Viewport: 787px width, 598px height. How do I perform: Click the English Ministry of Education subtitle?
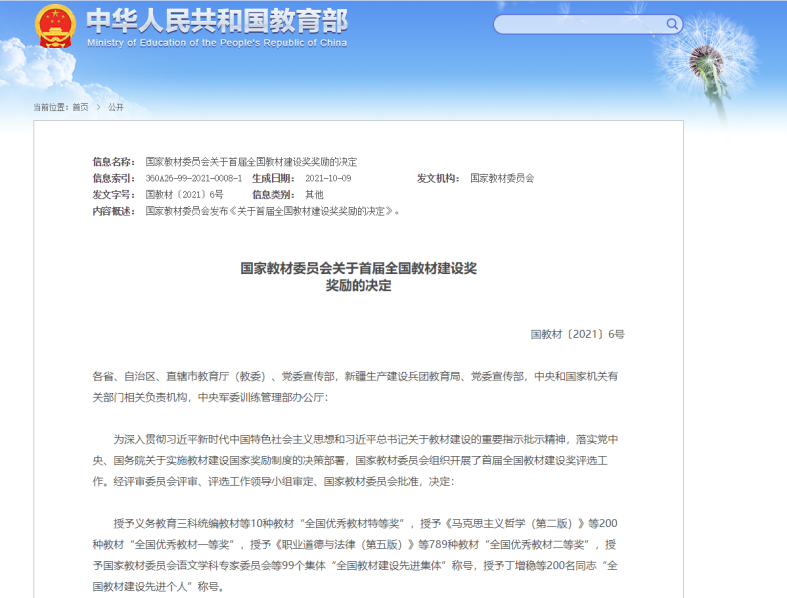216,44
